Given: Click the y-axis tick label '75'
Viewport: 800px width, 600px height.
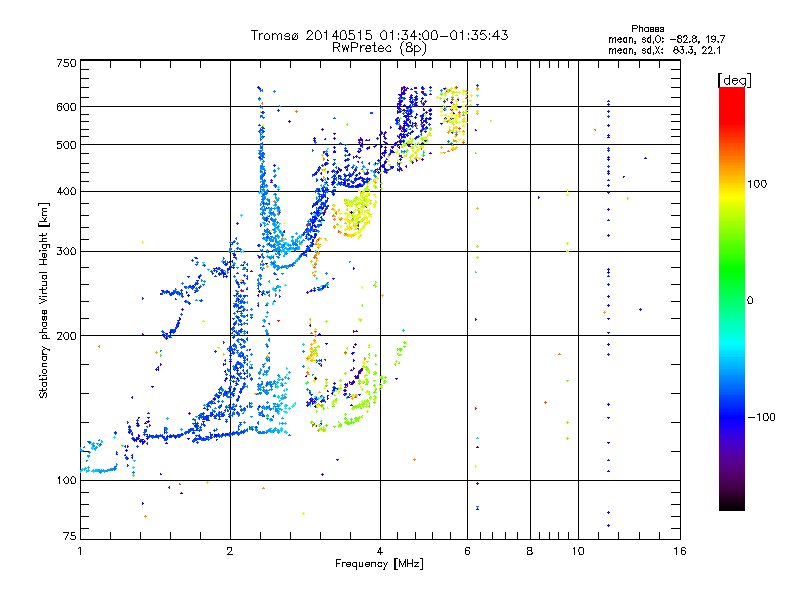Looking at the screenshot, I should tap(70, 536).
